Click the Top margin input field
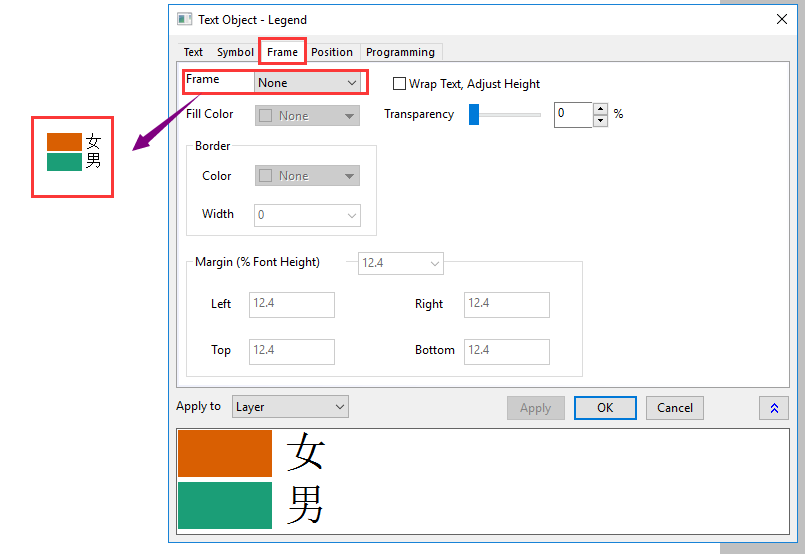 click(x=292, y=352)
